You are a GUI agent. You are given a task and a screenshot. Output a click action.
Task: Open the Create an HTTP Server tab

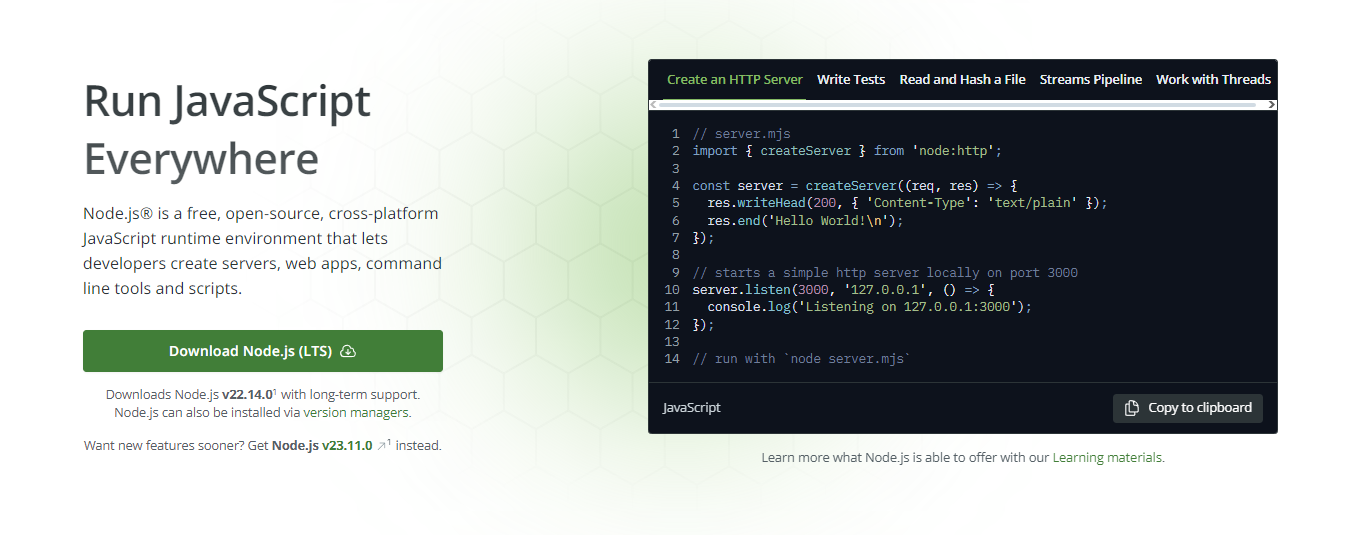735,79
